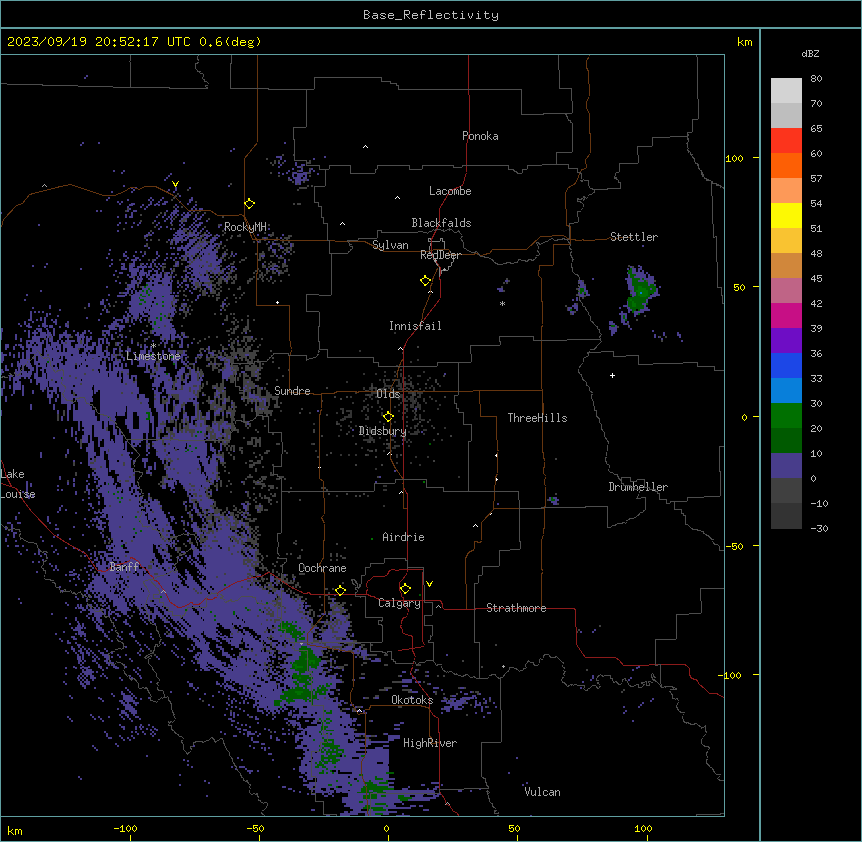Click the km label in bottom-left corner
This screenshot has height=842, width=862.
click(14, 830)
